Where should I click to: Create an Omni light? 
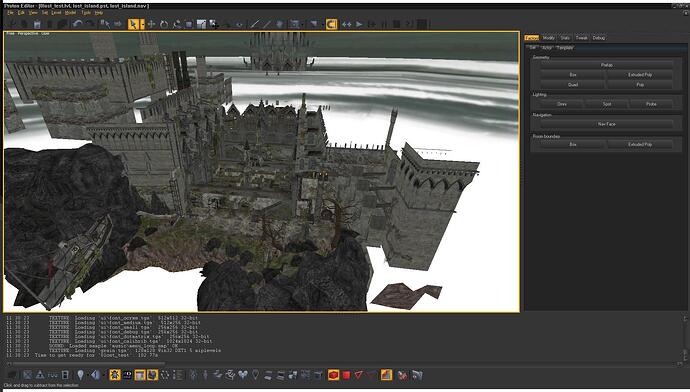coord(562,104)
